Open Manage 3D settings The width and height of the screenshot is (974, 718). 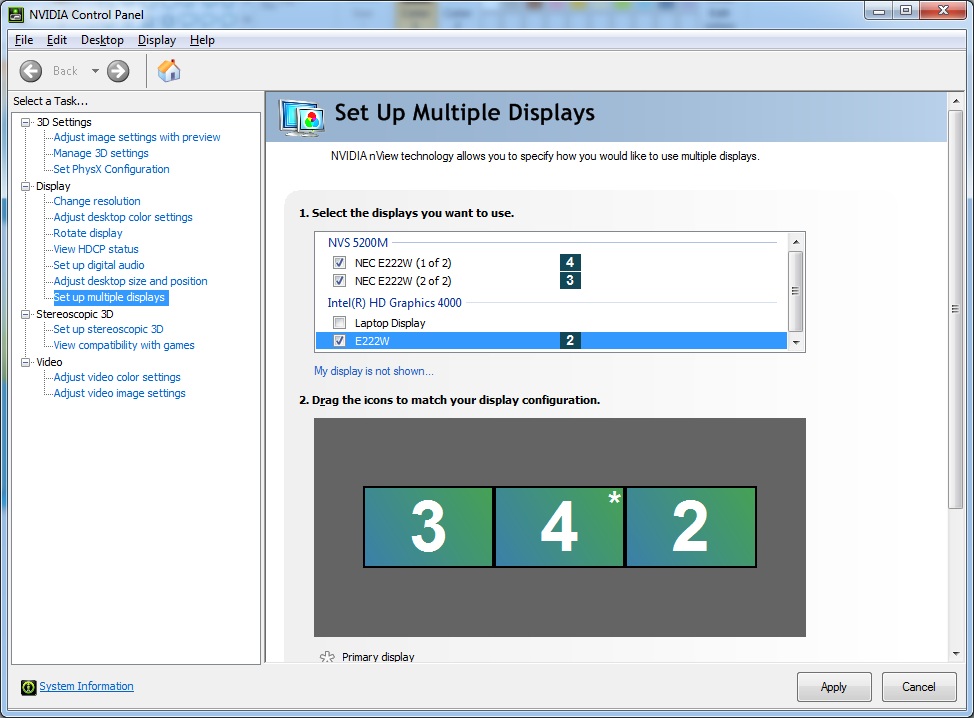(101, 153)
